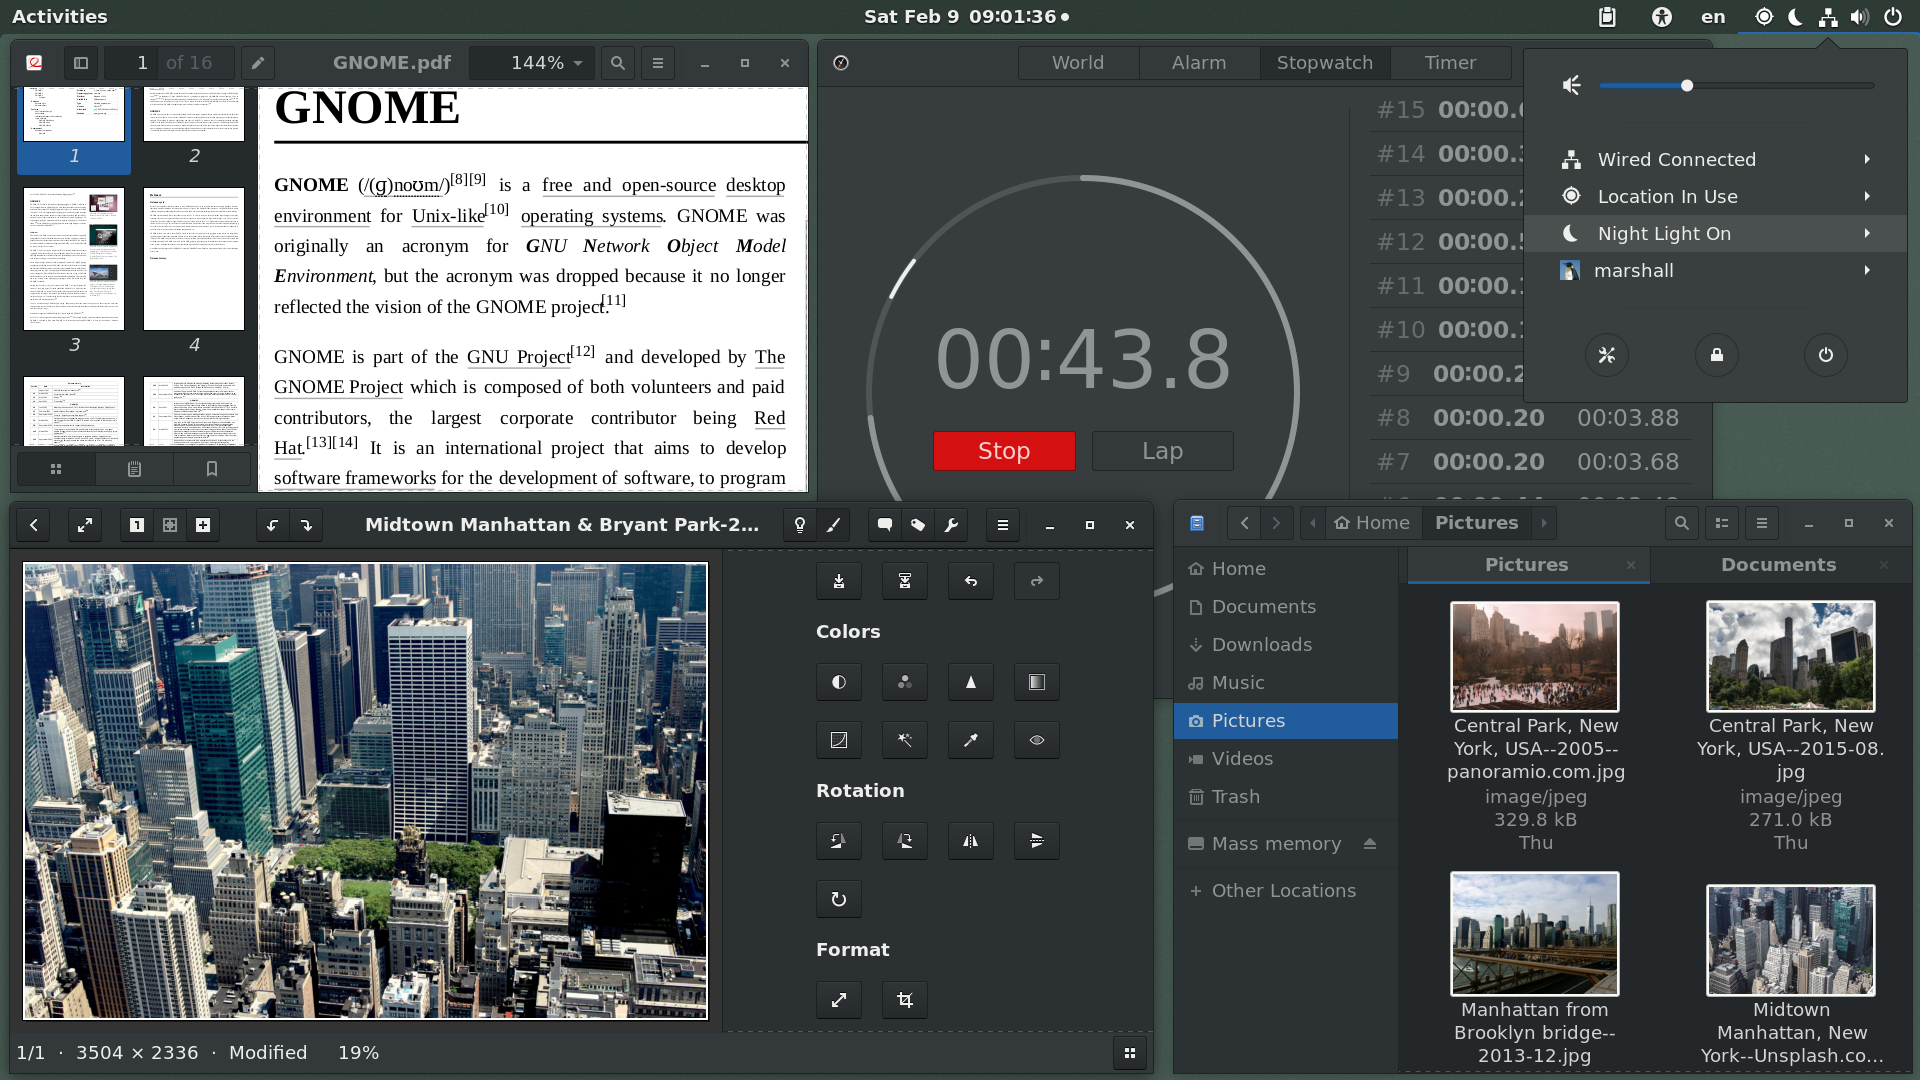
Task: Expand the Wired Connected network options
Action: [x=1871, y=158]
